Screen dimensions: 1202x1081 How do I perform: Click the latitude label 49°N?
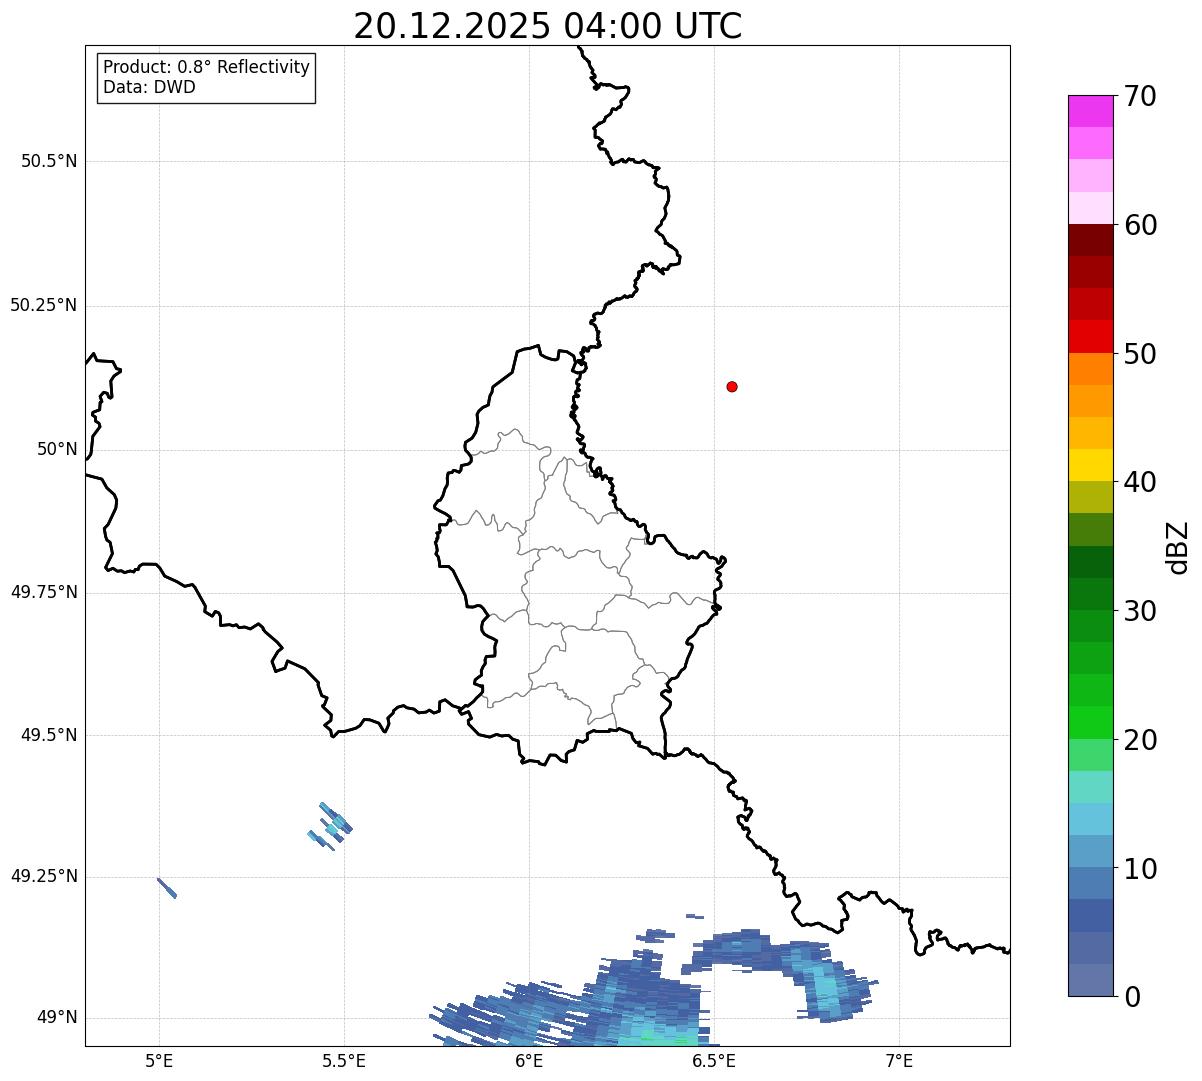click(x=57, y=1018)
